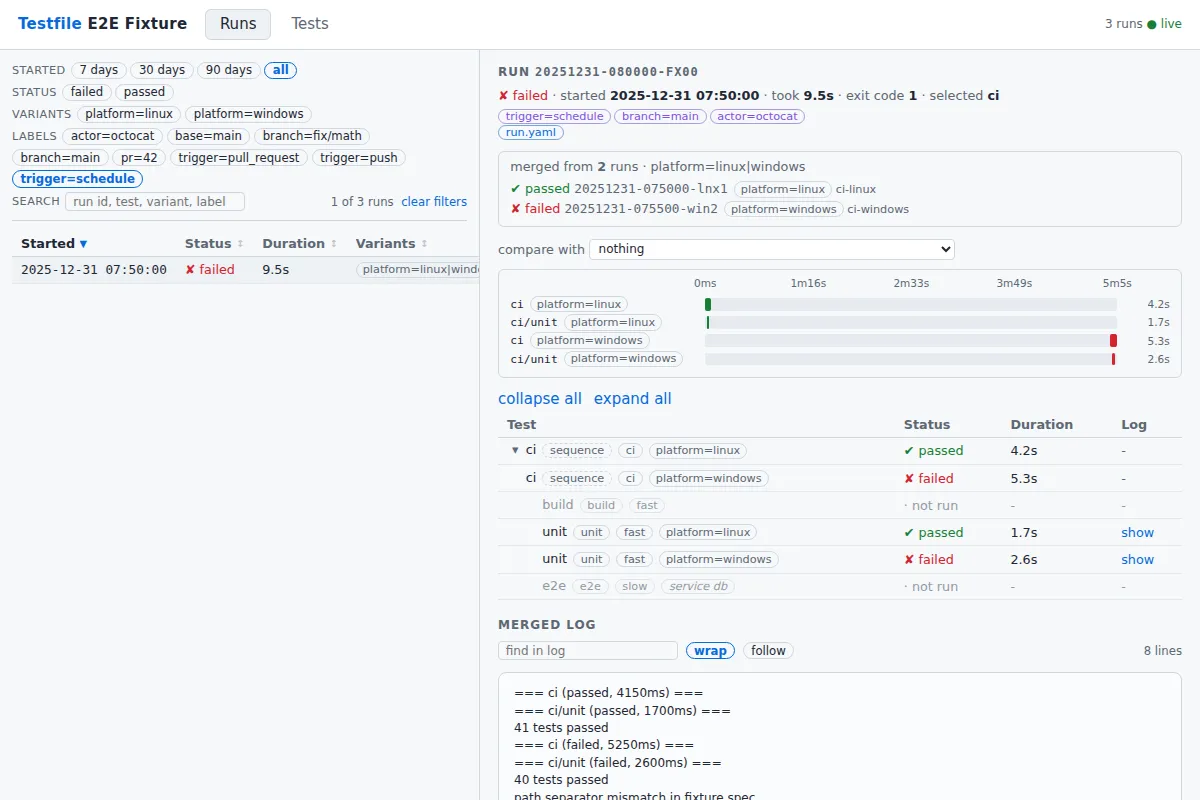Screen dimensions: 1200x800
Task: Toggle the pr=42 label filter
Action: [140, 158]
